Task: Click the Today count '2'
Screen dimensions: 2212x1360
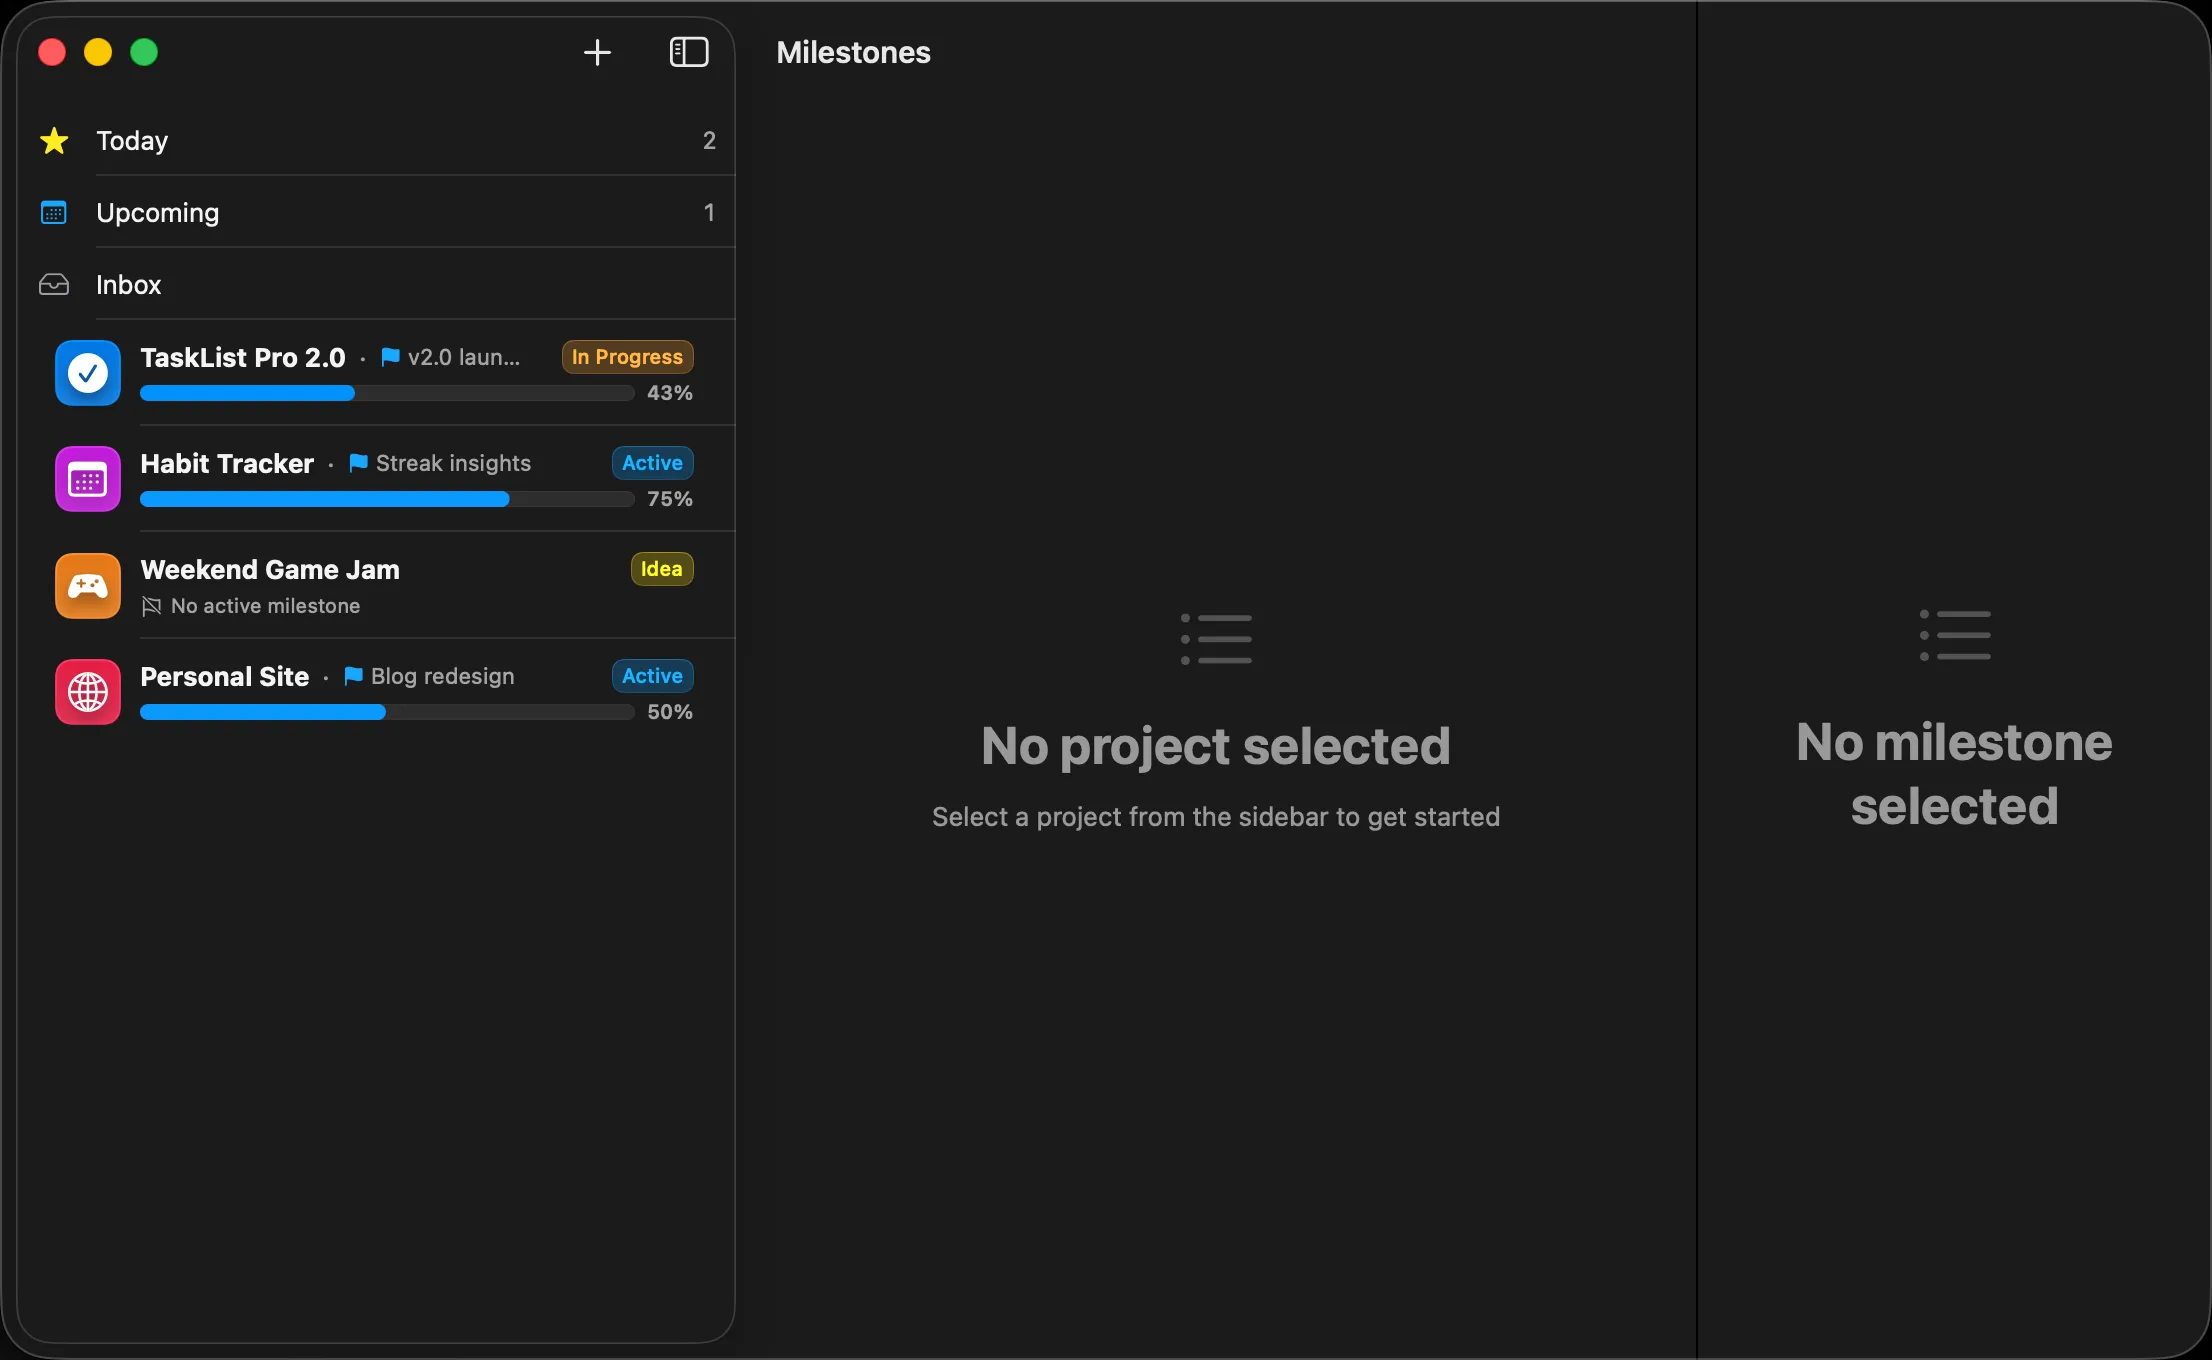Action: point(709,141)
